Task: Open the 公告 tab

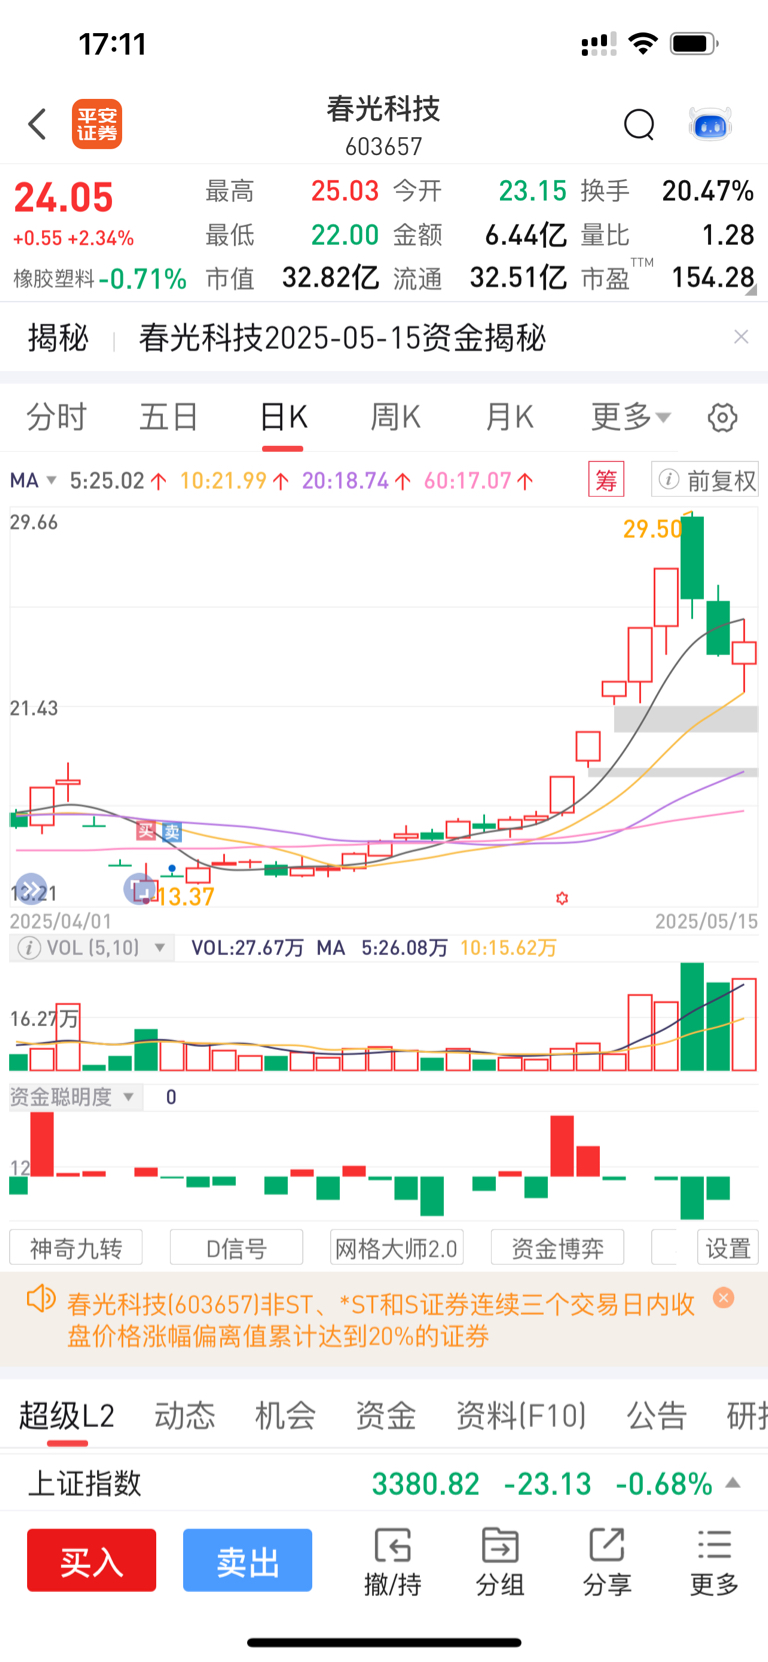Action: [x=657, y=1415]
